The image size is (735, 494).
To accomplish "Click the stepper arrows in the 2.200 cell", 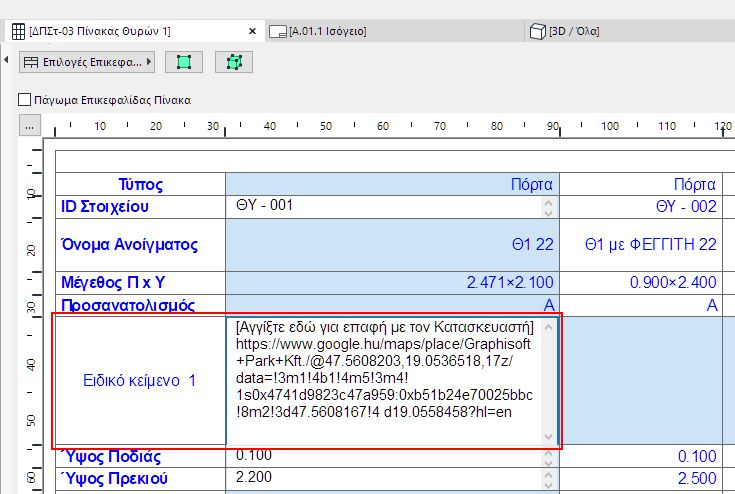I will point(548,479).
